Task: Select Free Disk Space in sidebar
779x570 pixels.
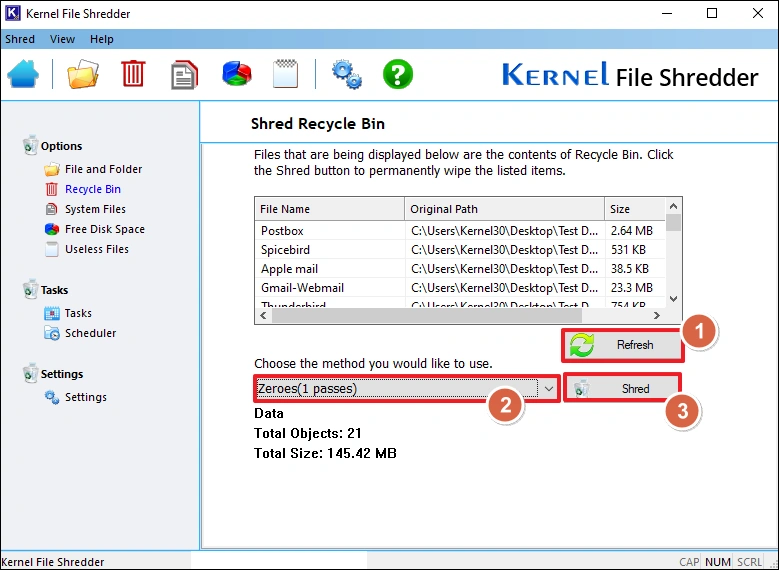Action: pos(104,229)
